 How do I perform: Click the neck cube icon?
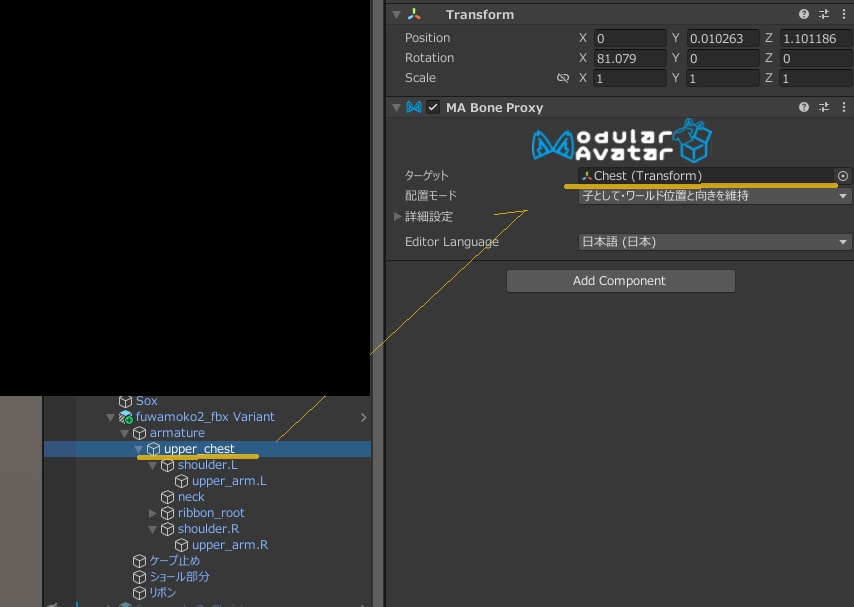click(167, 497)
